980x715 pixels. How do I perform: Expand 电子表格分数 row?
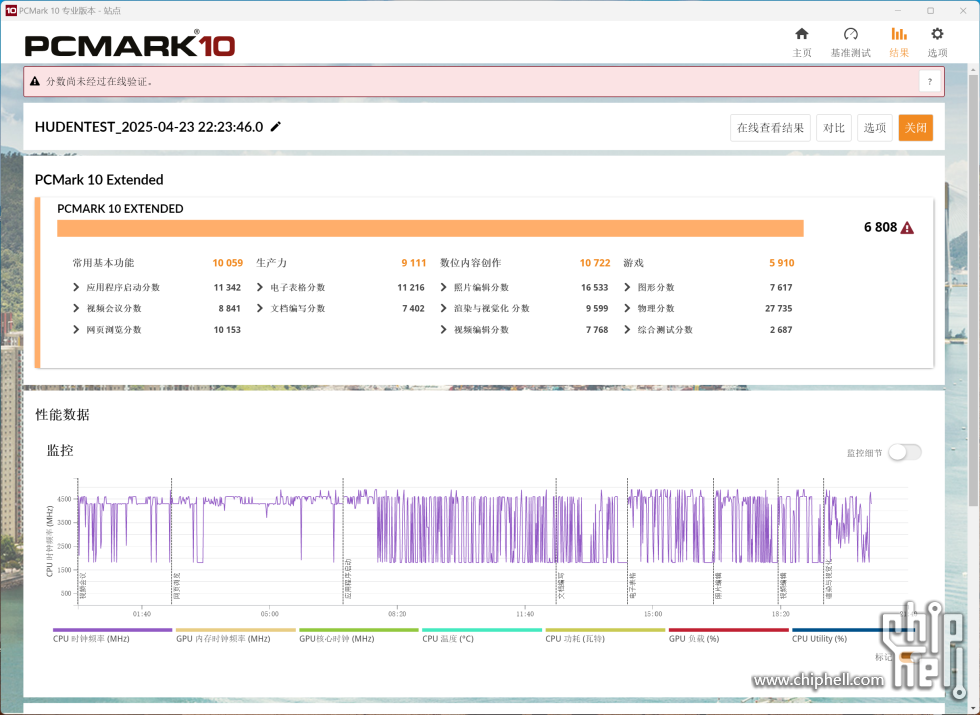click(x=260, y=287)
